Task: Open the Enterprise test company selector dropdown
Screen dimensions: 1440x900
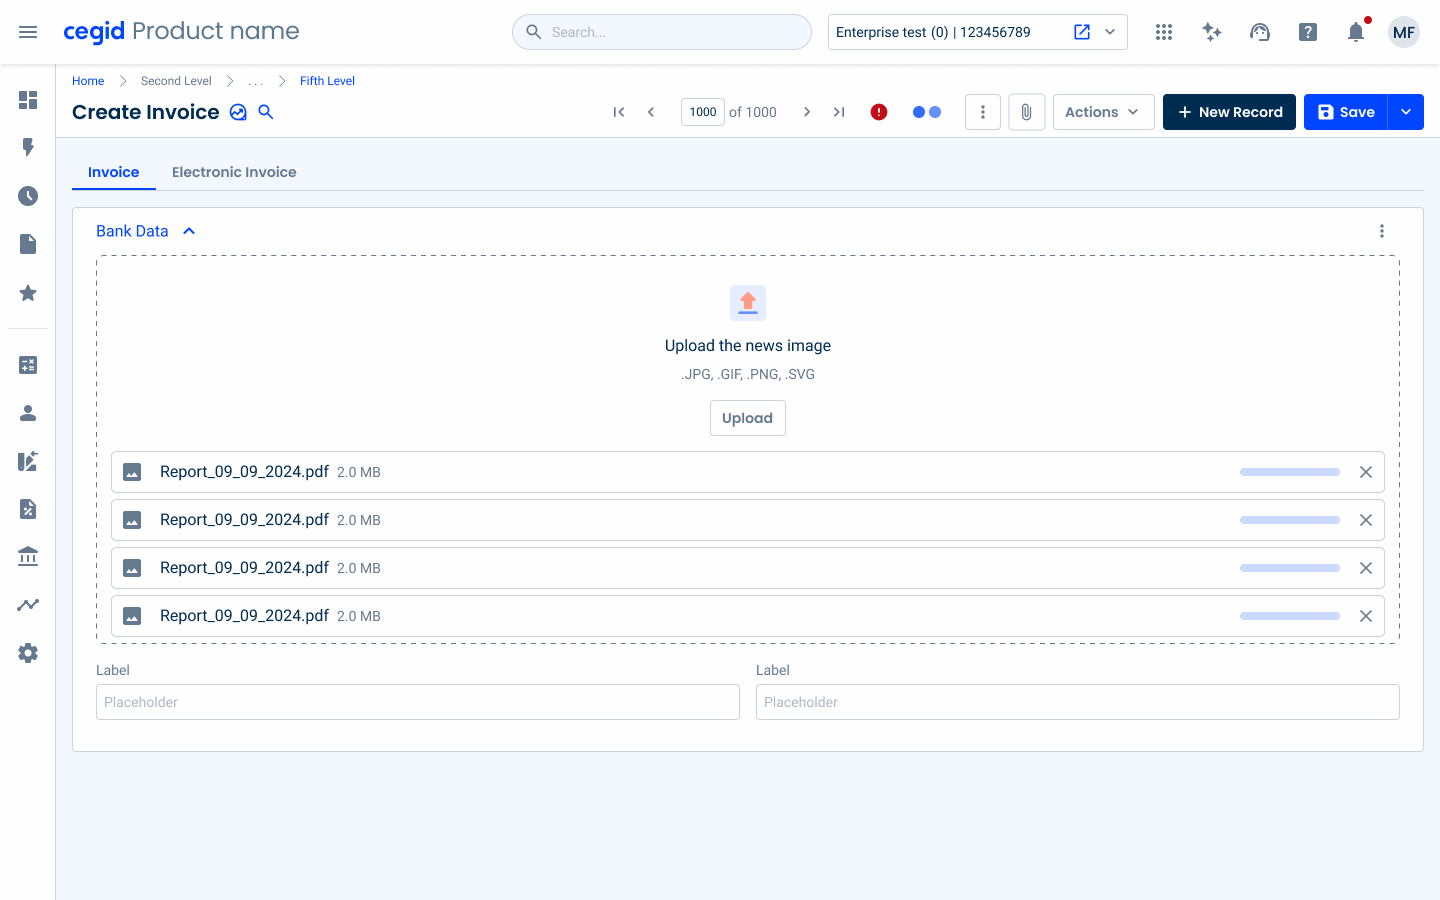Action: coord(1110,32)
